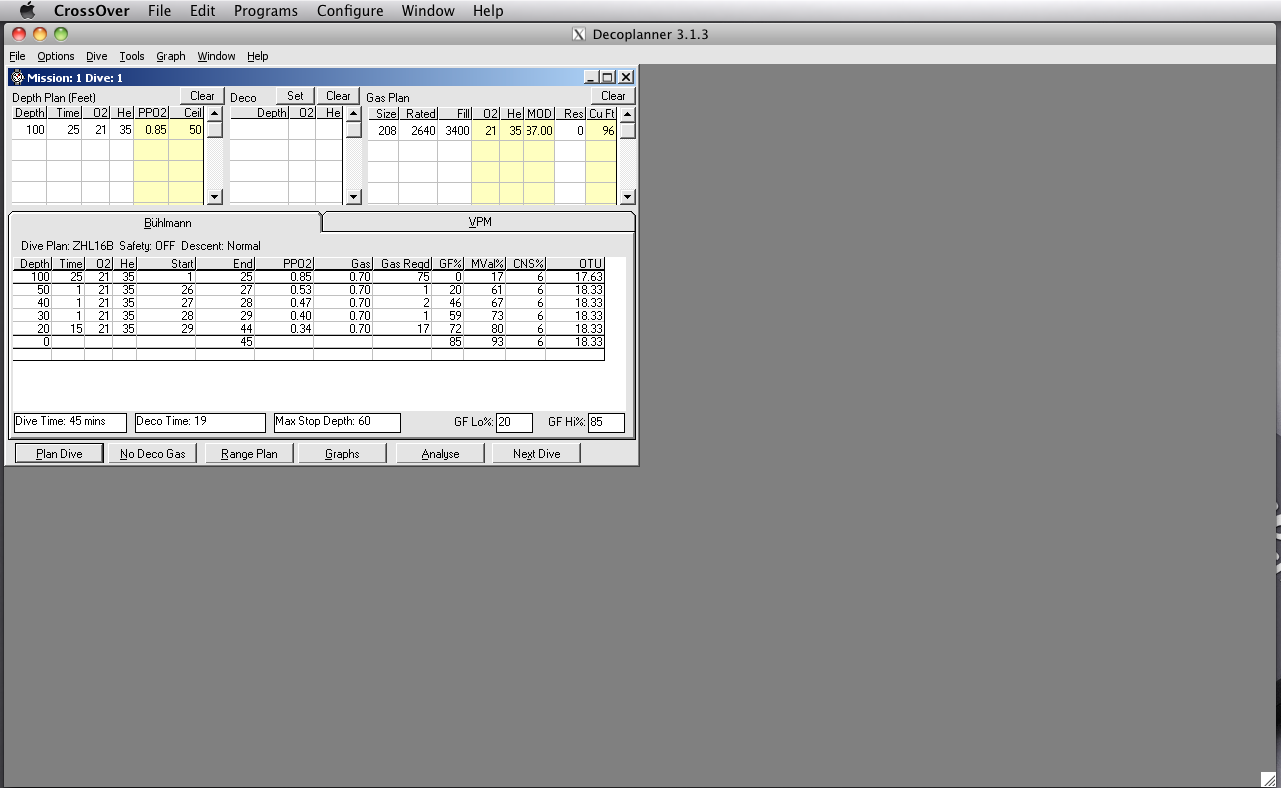
Task: Click the Analyse button
Action: (x=440, y=453)
